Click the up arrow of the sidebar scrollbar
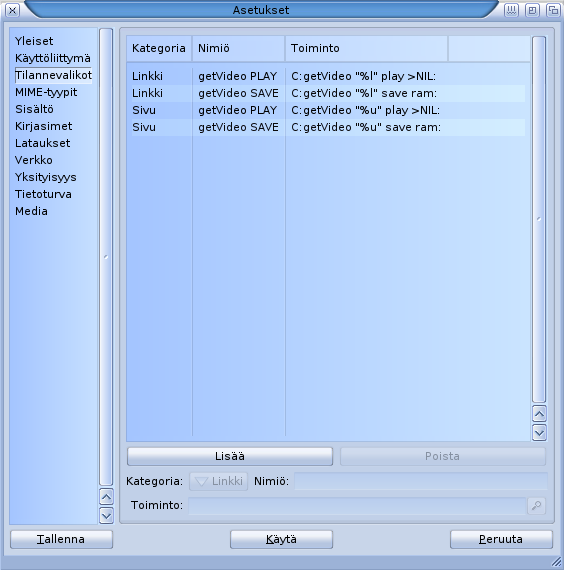 click(106, 497)
